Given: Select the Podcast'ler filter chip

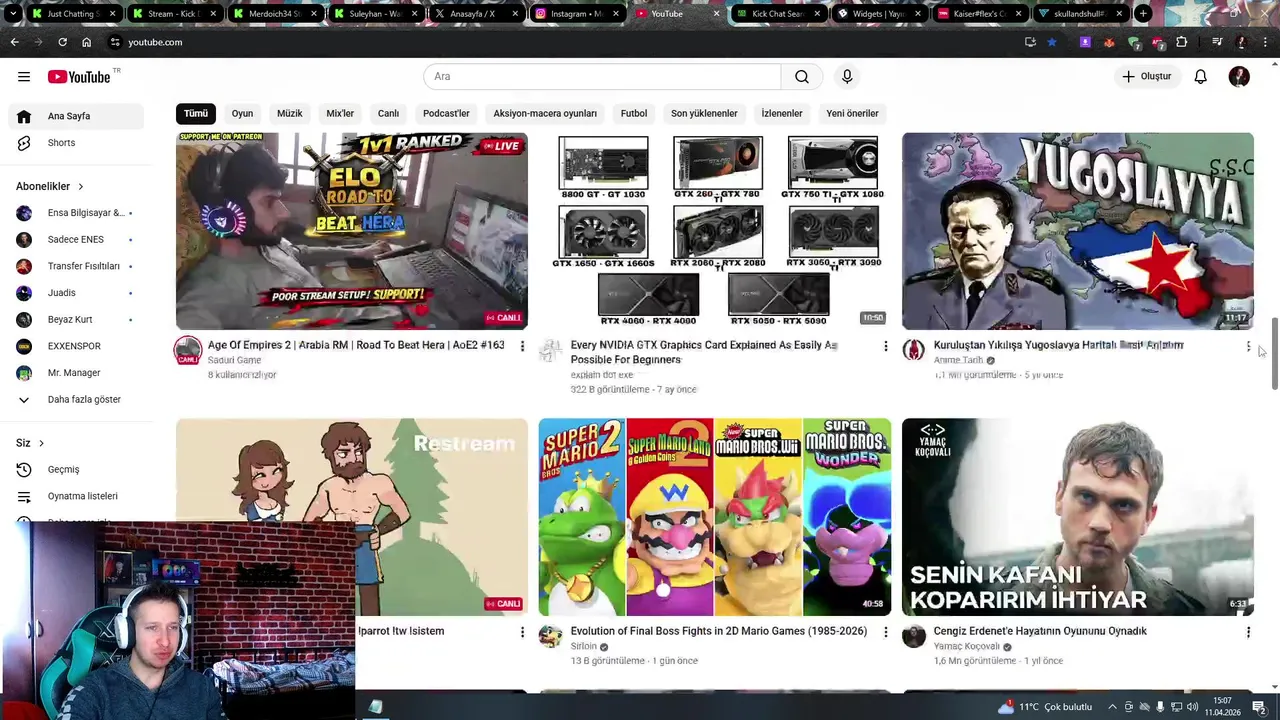Looking at the screenshot, I should point(446,114).
